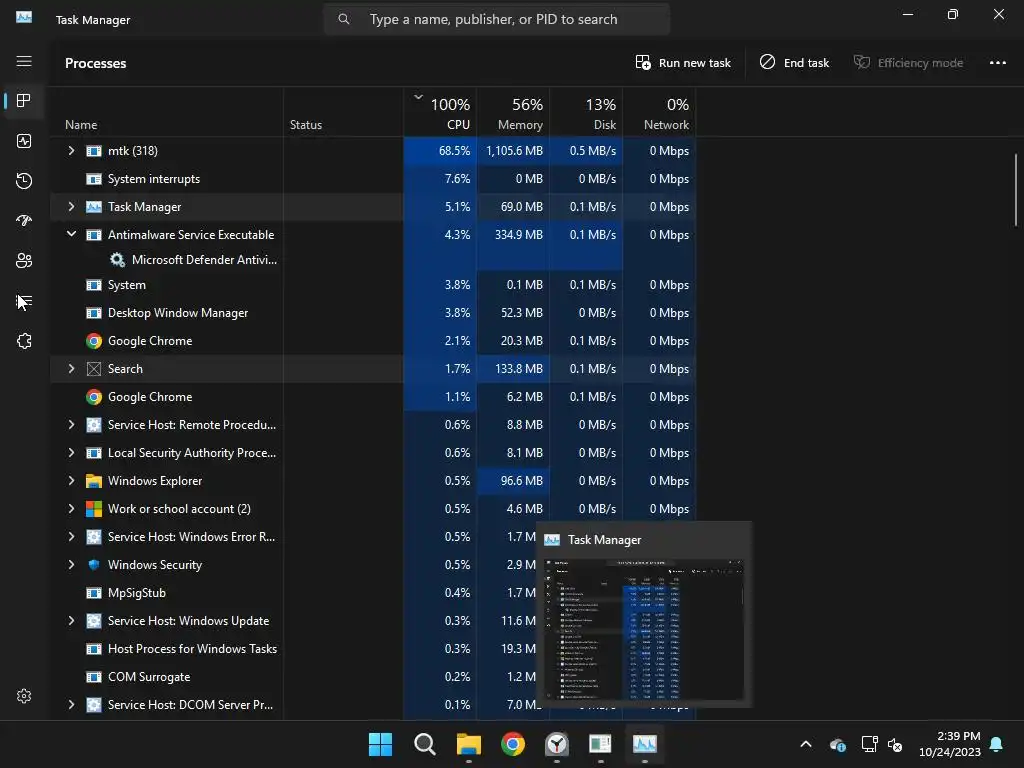Click the Windows Security shield icon
The height and width of the screenshot is (768, 1024).
[x=94, y=565]
